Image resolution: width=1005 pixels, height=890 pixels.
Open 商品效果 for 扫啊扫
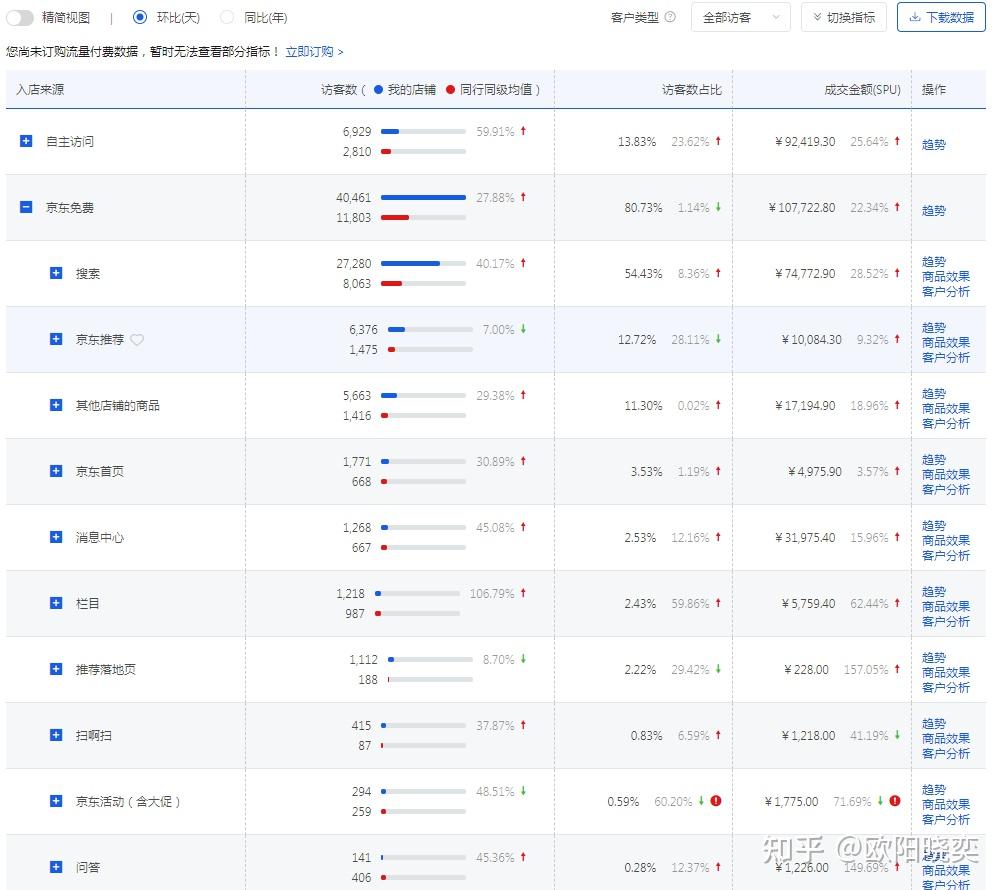click(x=945, y=739)
